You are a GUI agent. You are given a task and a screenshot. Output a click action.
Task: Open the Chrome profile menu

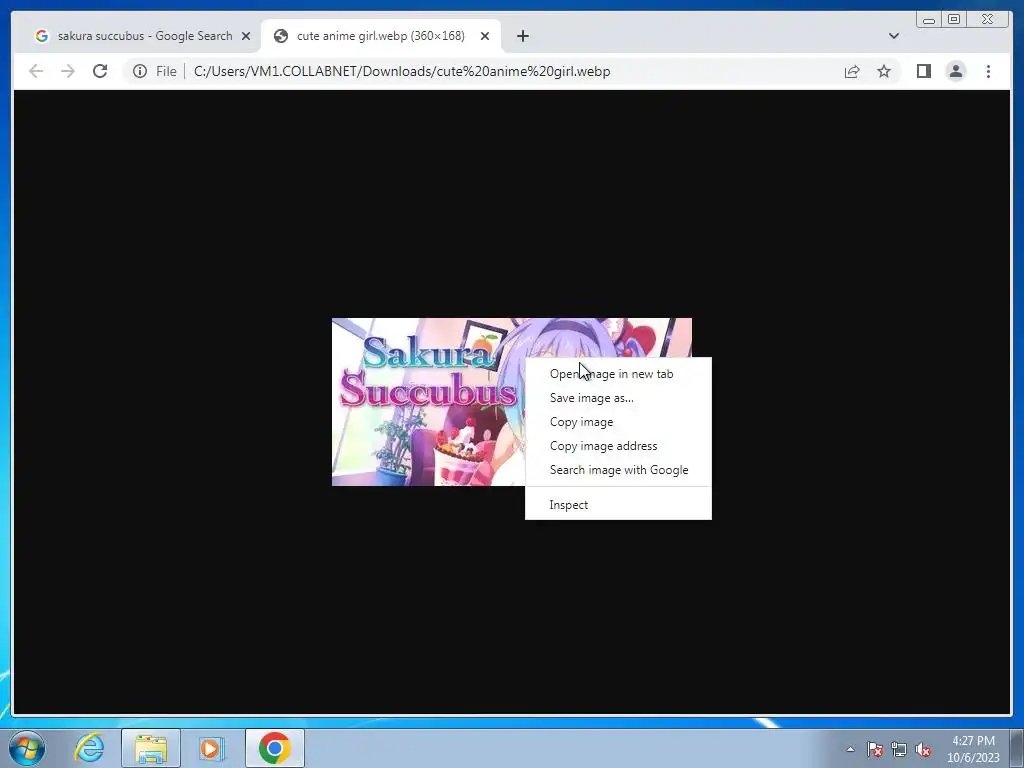click(x=955, y=71)
